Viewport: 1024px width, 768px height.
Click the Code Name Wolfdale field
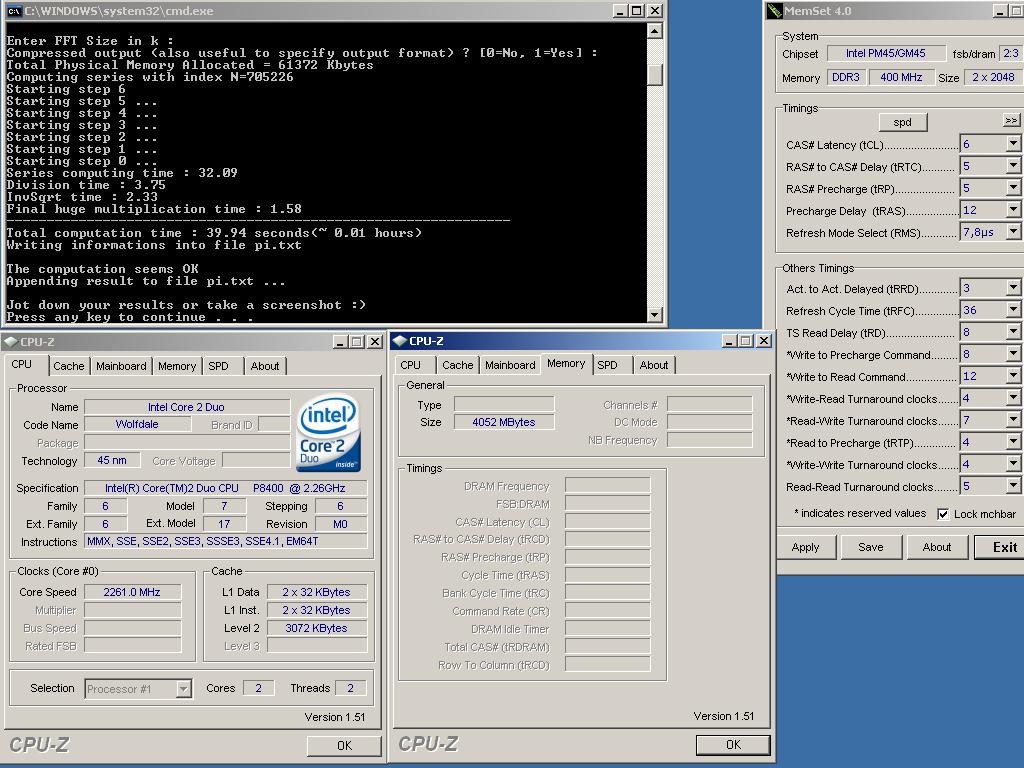pyautogui.click(x=138, y=424)
